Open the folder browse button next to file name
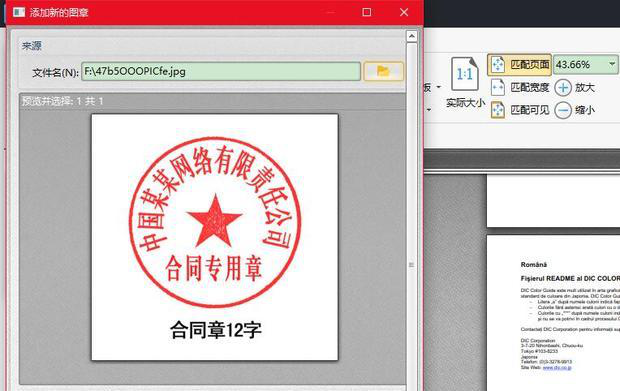 coord(383,72)
